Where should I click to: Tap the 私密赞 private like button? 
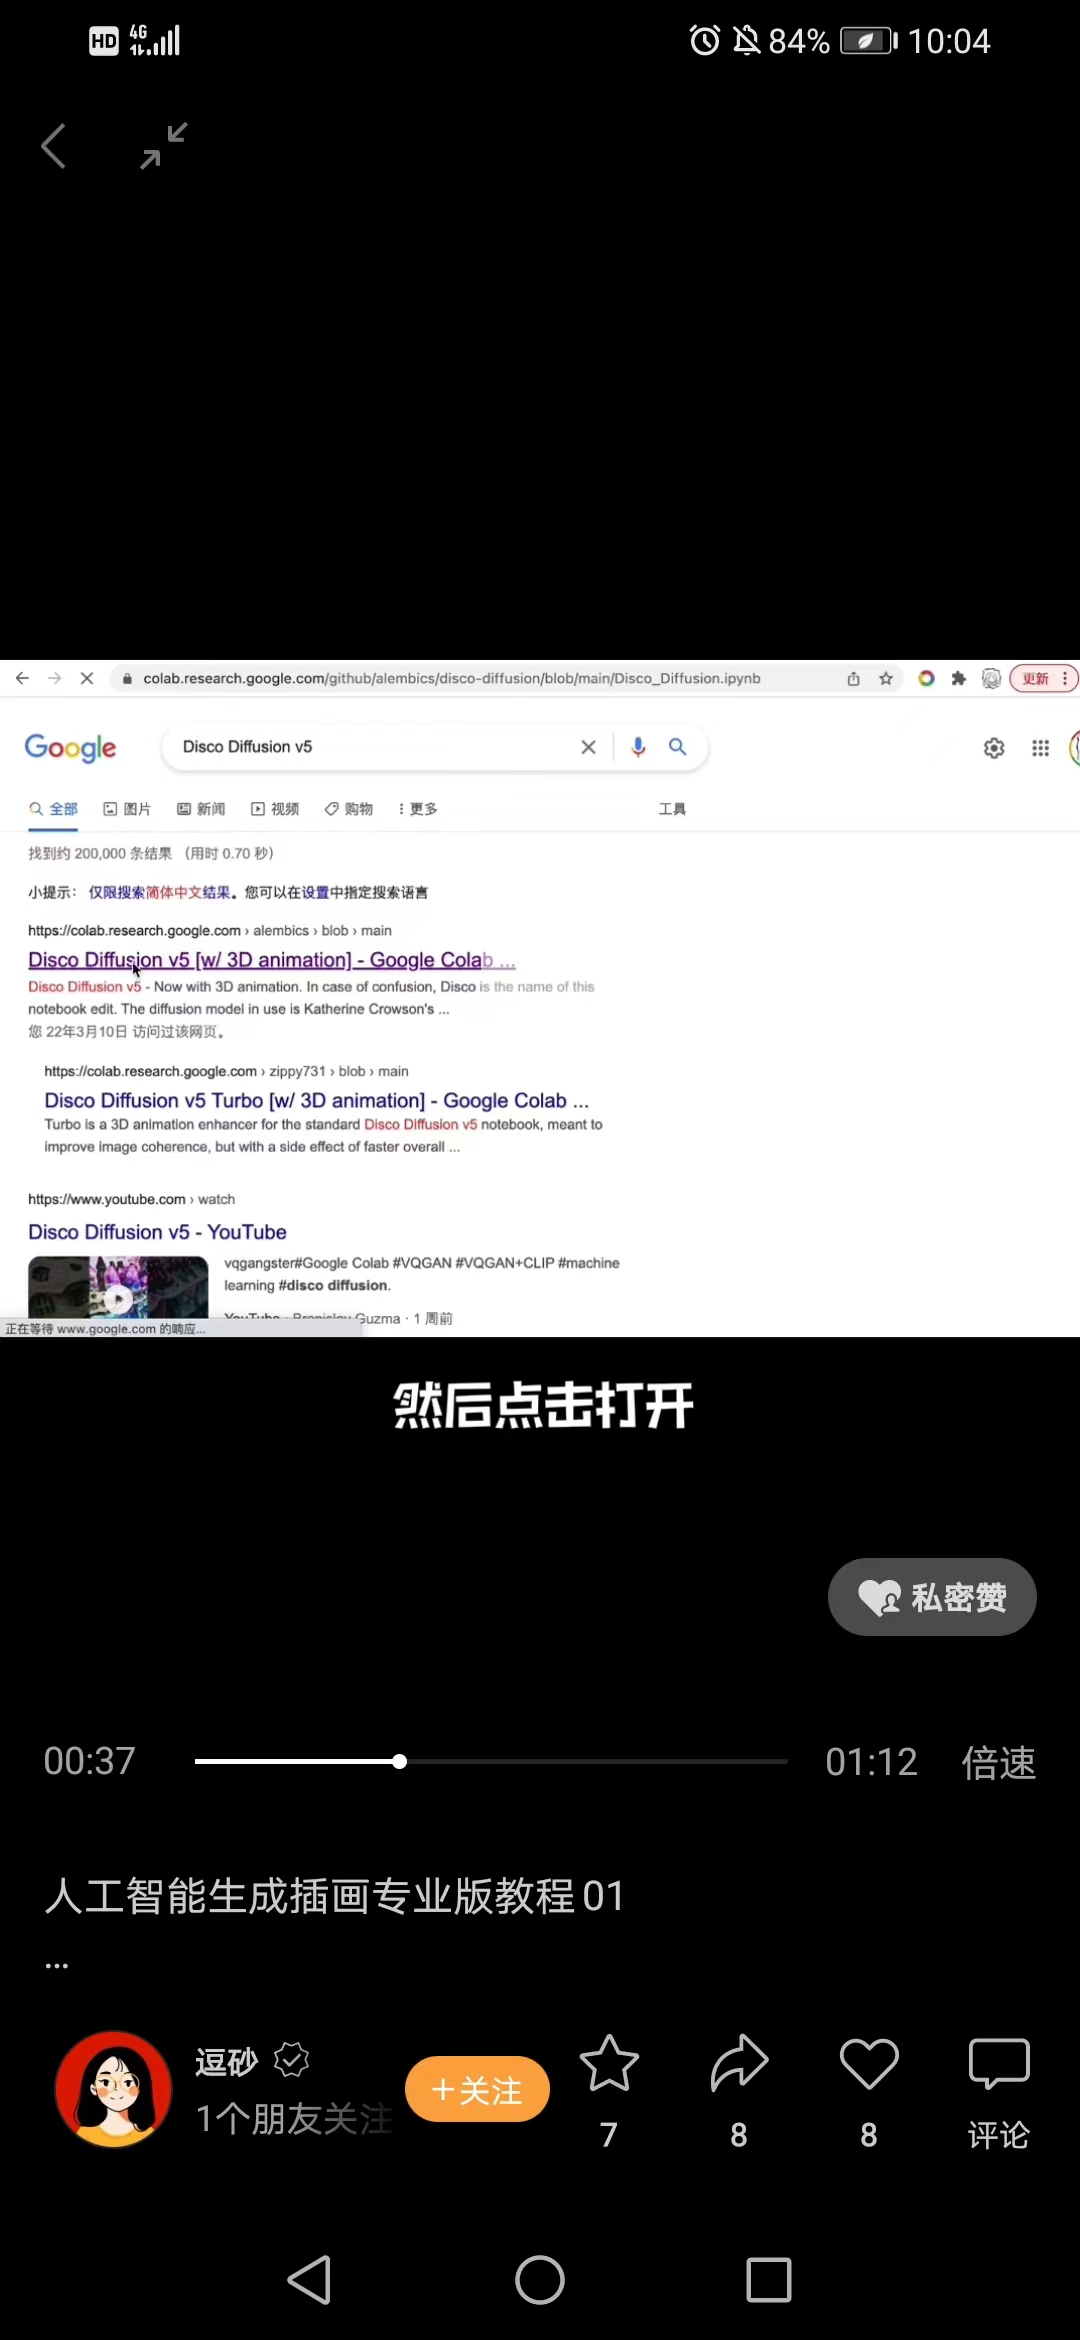[932, 1597]
